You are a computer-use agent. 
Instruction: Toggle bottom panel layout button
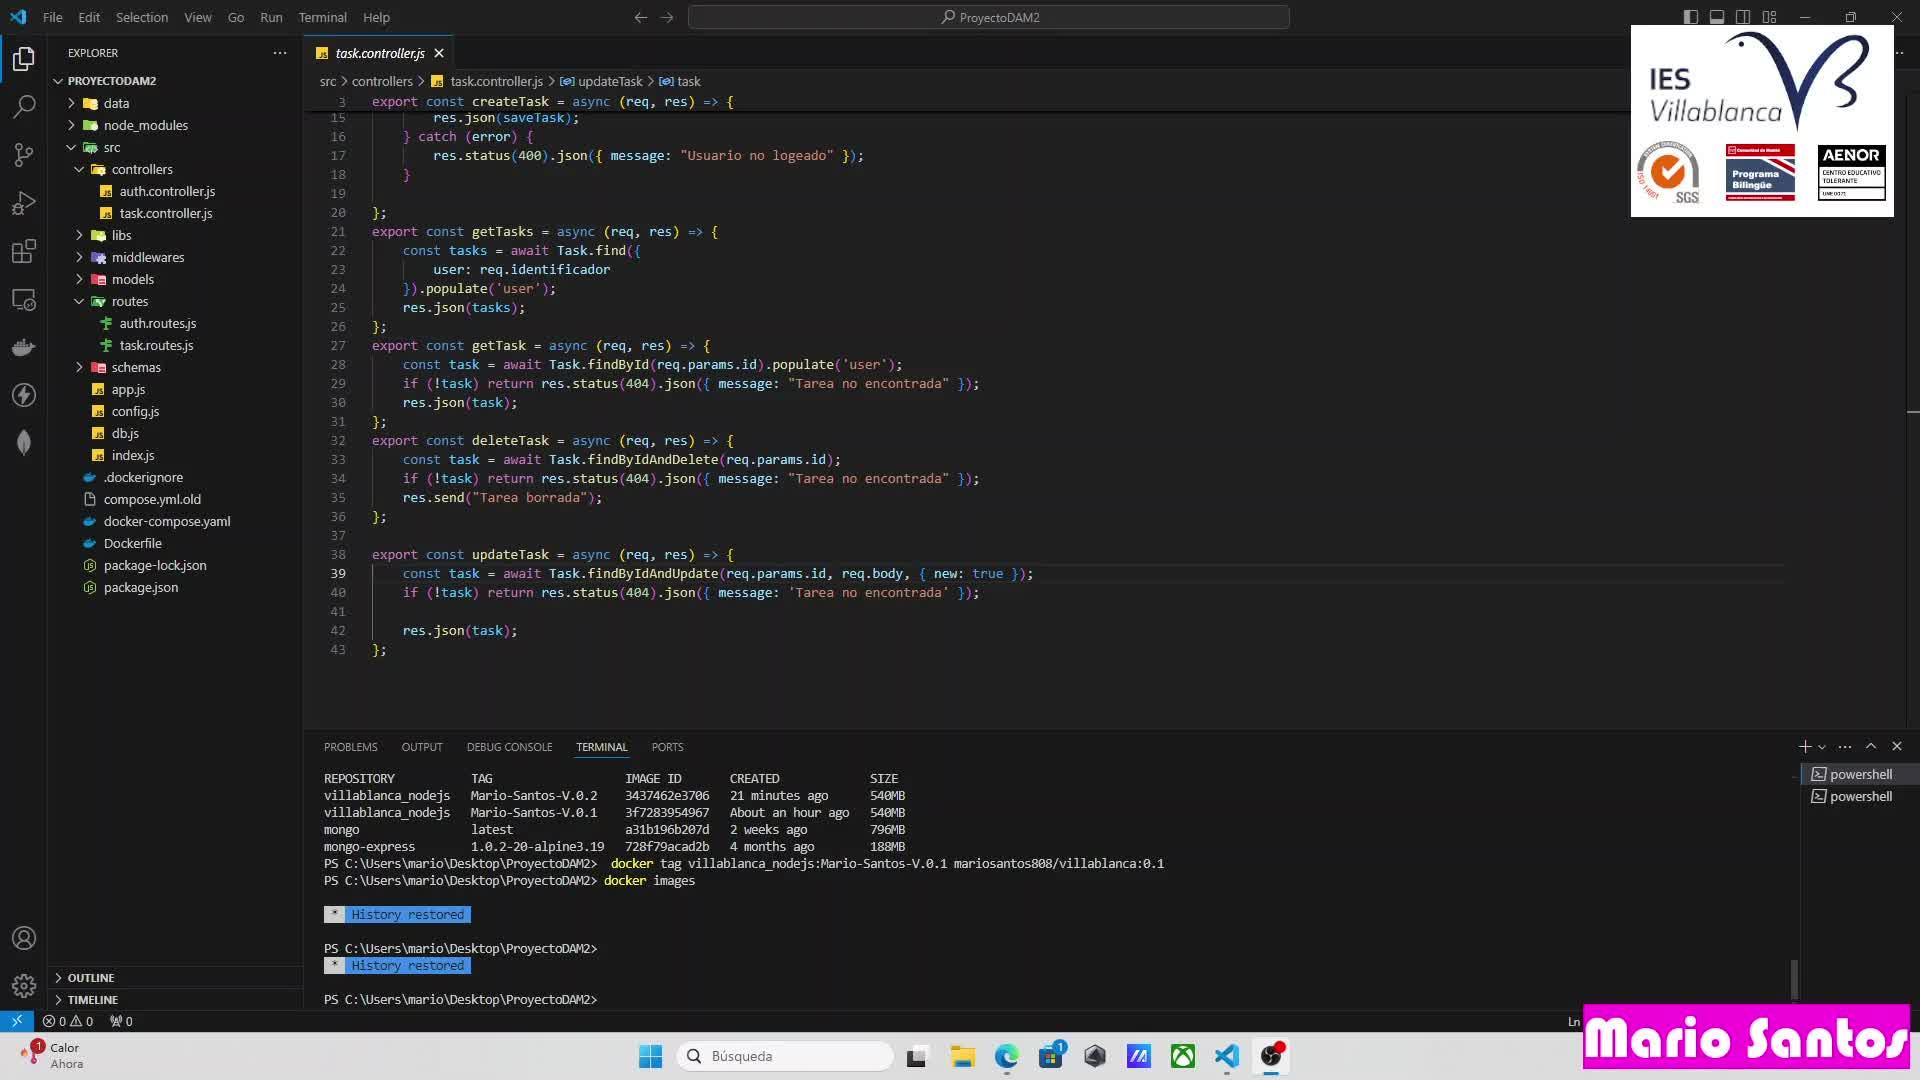(1717, 17)
